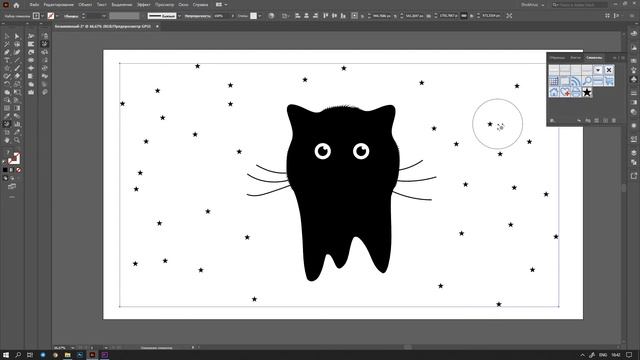
Task: Open the stroke color dropdown in control bar
Action: 57,16
